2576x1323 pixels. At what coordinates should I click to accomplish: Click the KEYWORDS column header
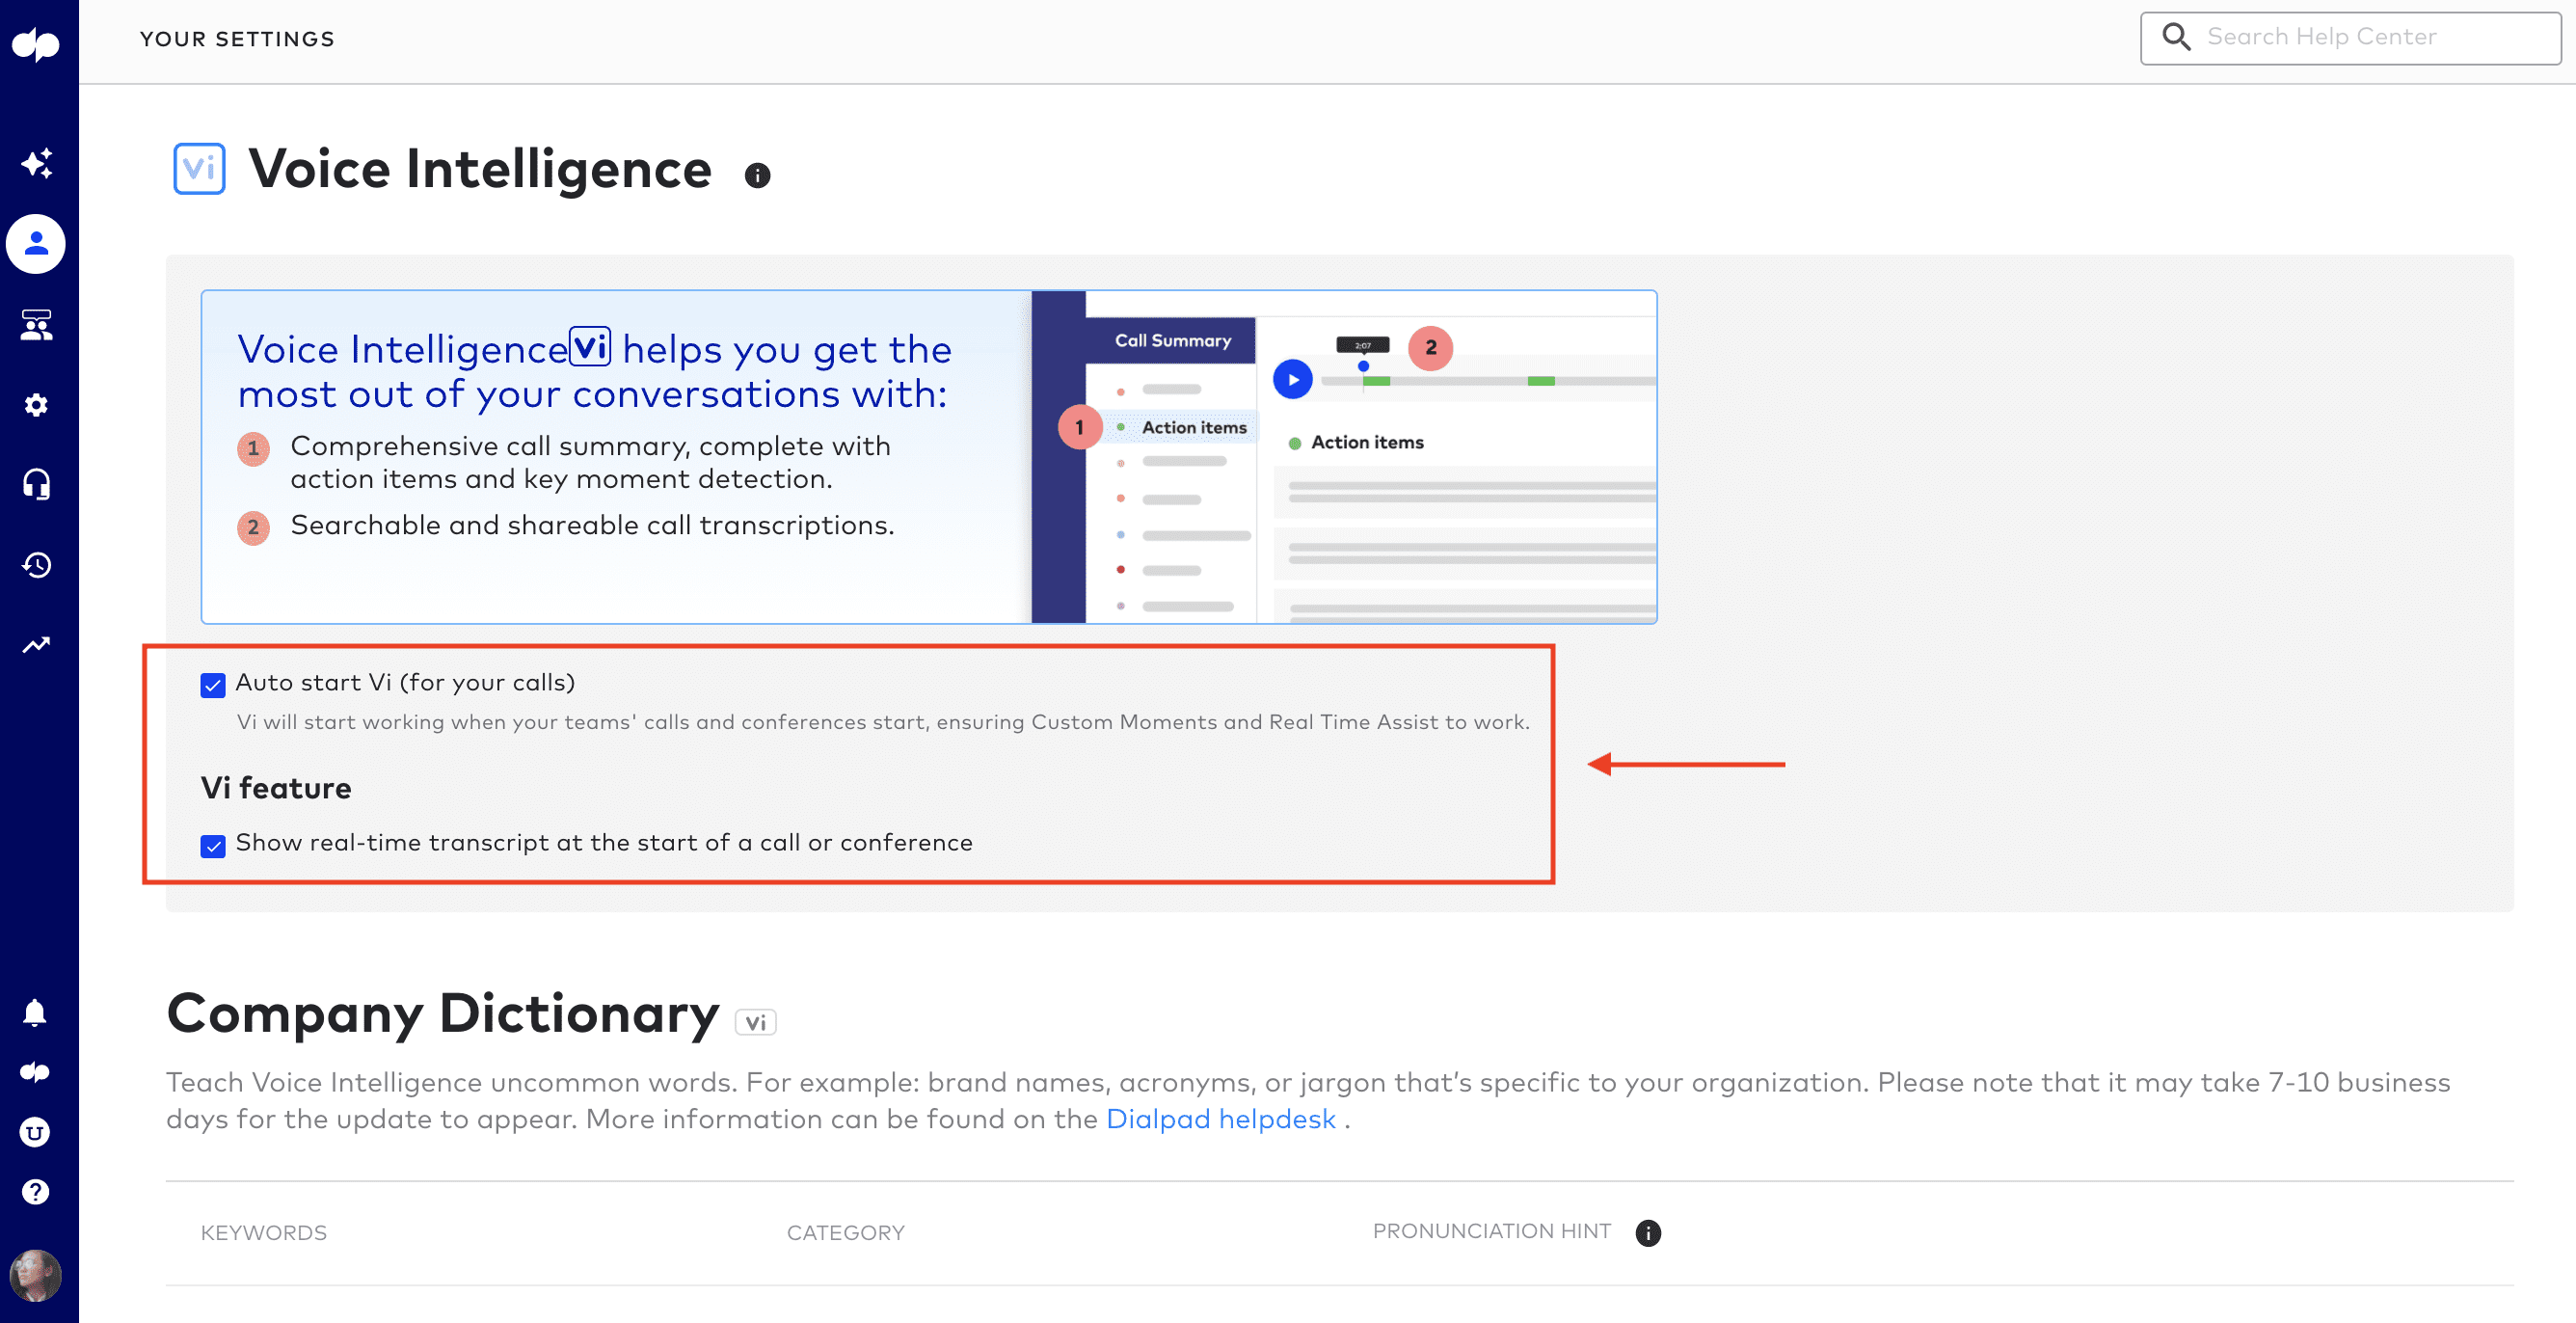tap(264, 1233)
